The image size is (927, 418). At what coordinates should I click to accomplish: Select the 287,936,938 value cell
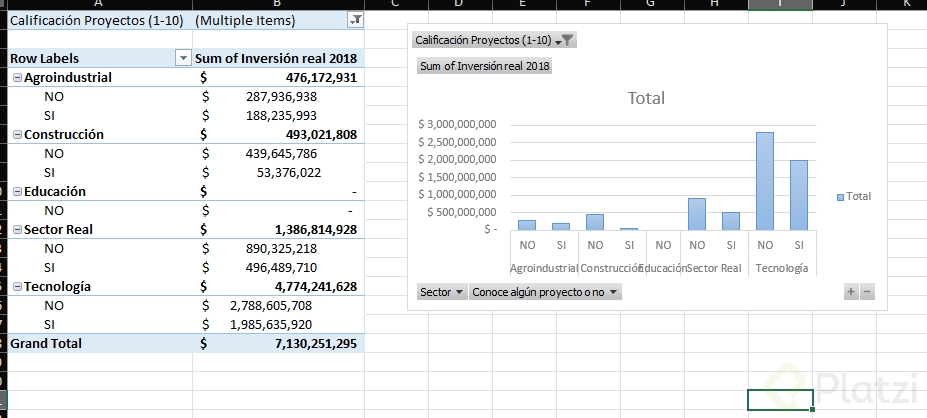tap(278, 96)
